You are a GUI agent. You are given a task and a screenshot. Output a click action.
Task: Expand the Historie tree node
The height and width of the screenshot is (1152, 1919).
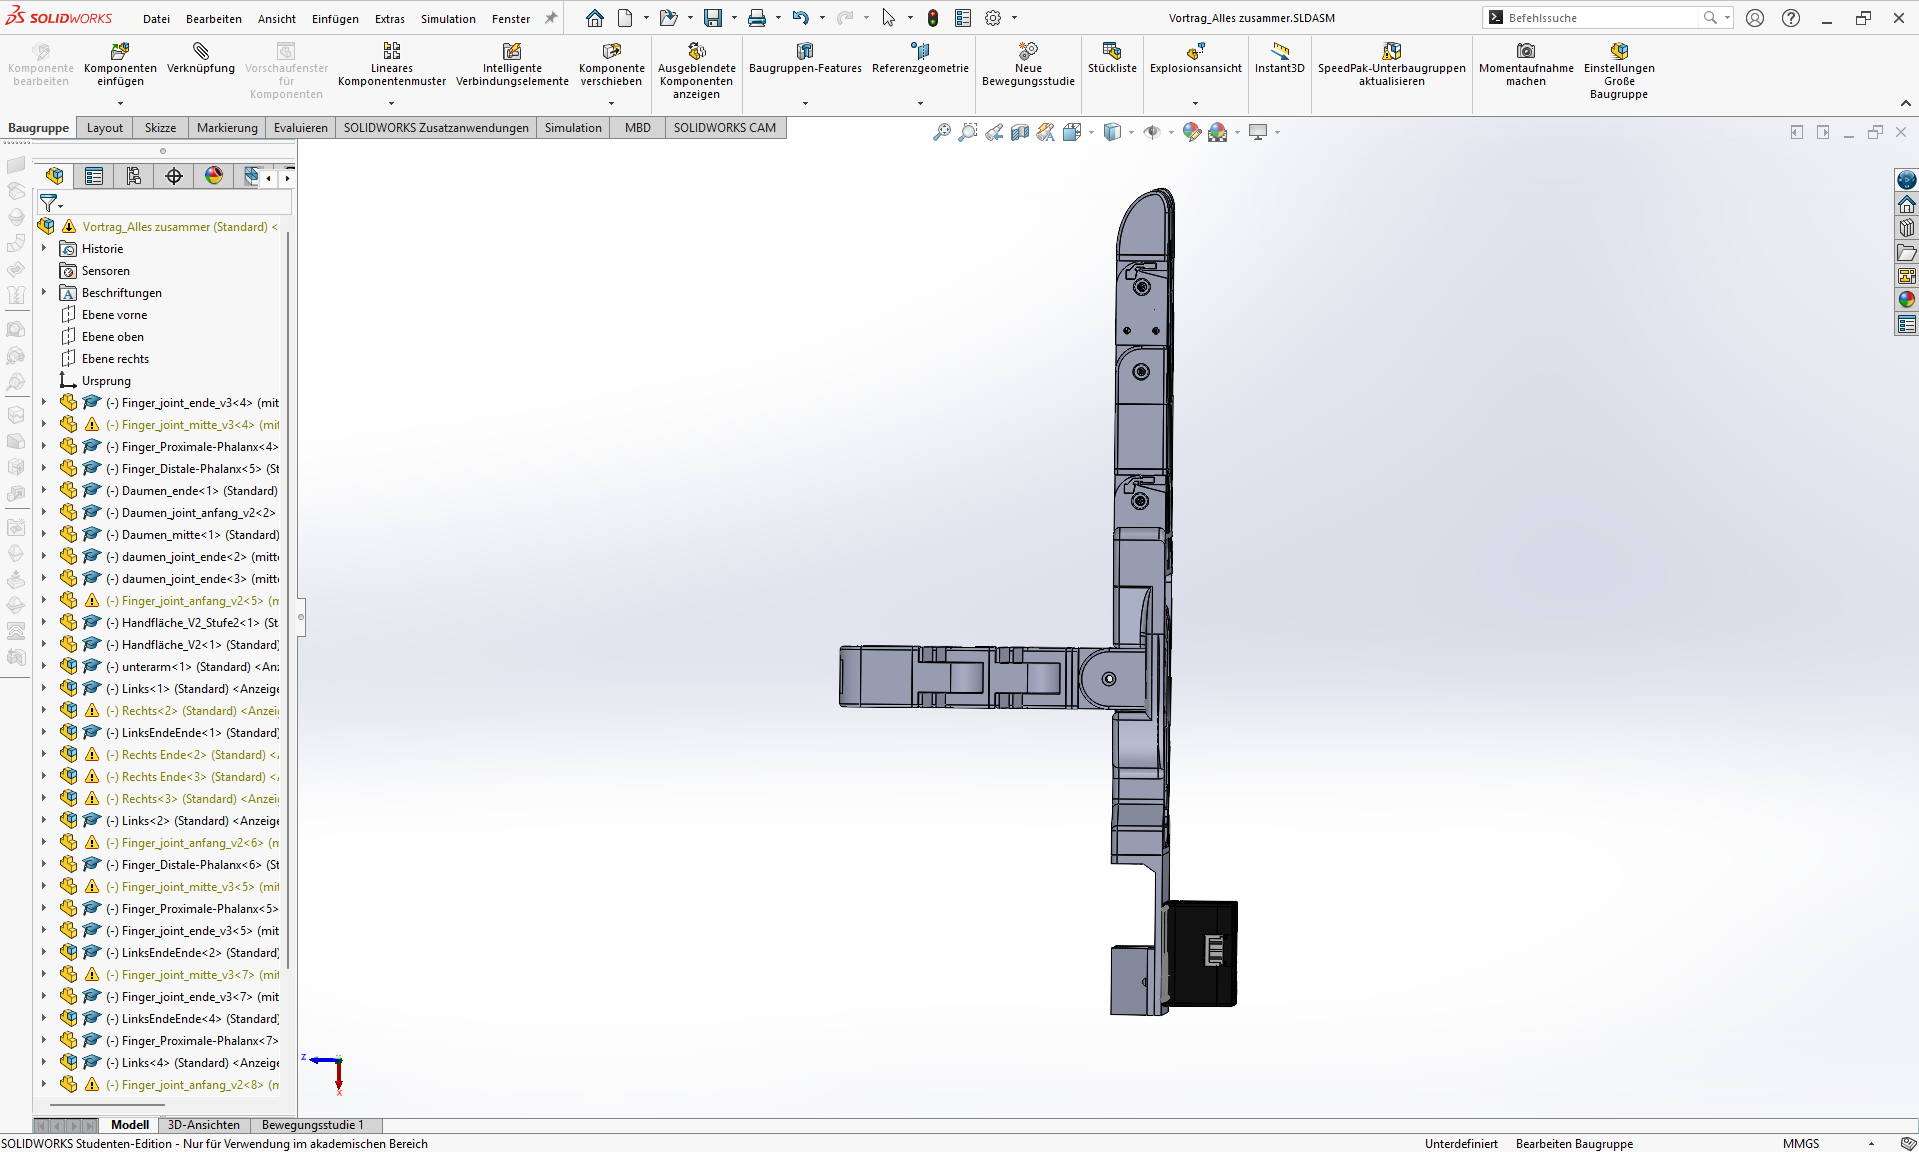click(44, 248)
